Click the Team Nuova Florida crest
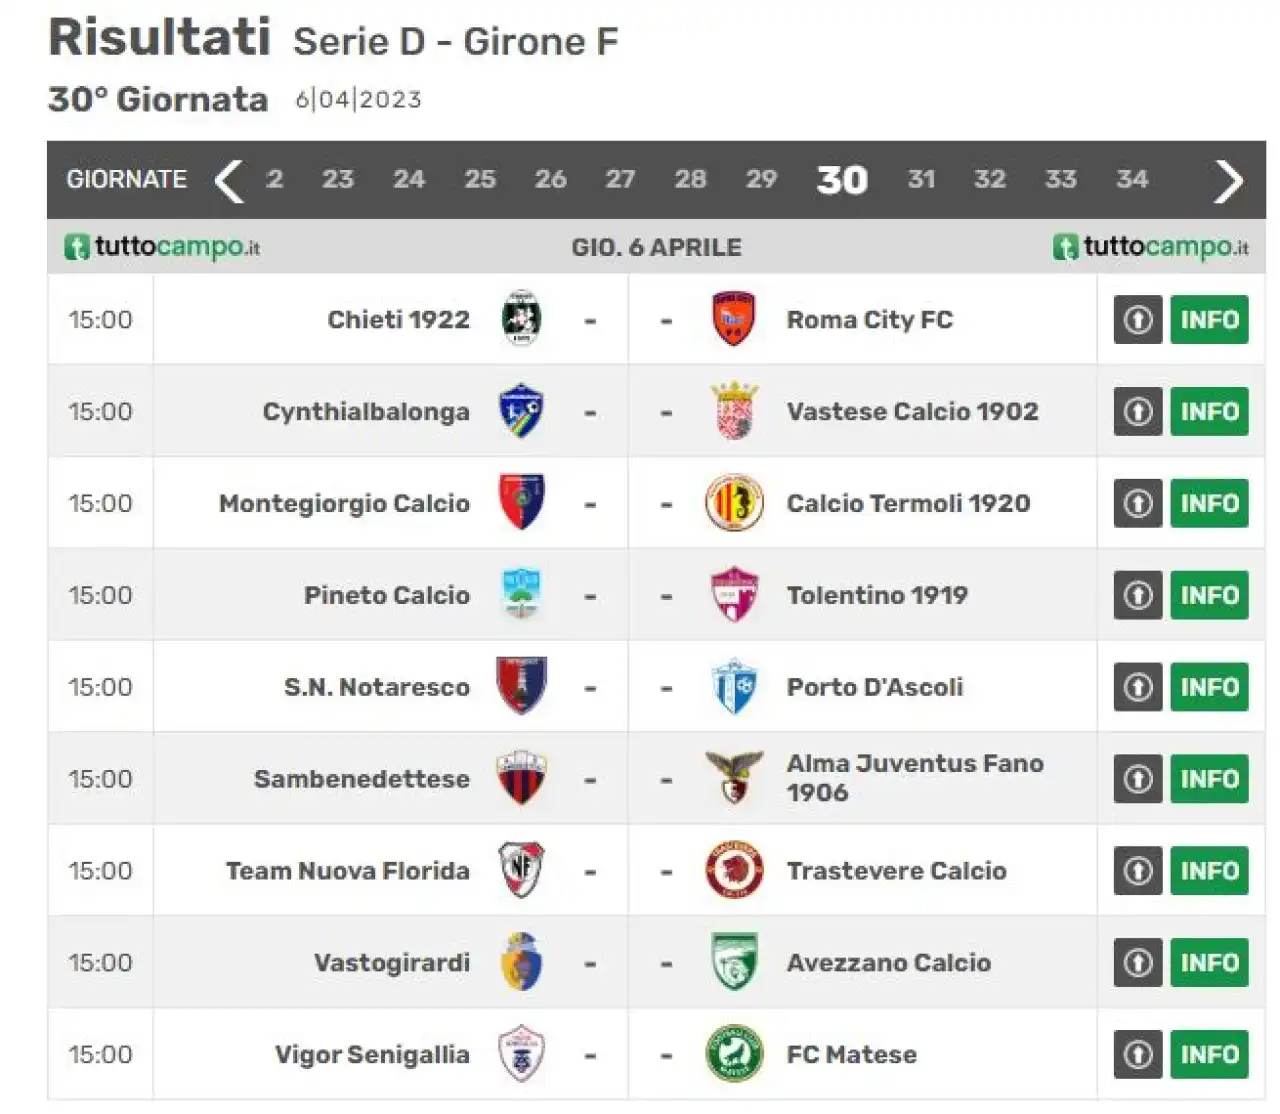Screen dimensions: 1280x1114 pyautogui.click(x=521, y=870)
